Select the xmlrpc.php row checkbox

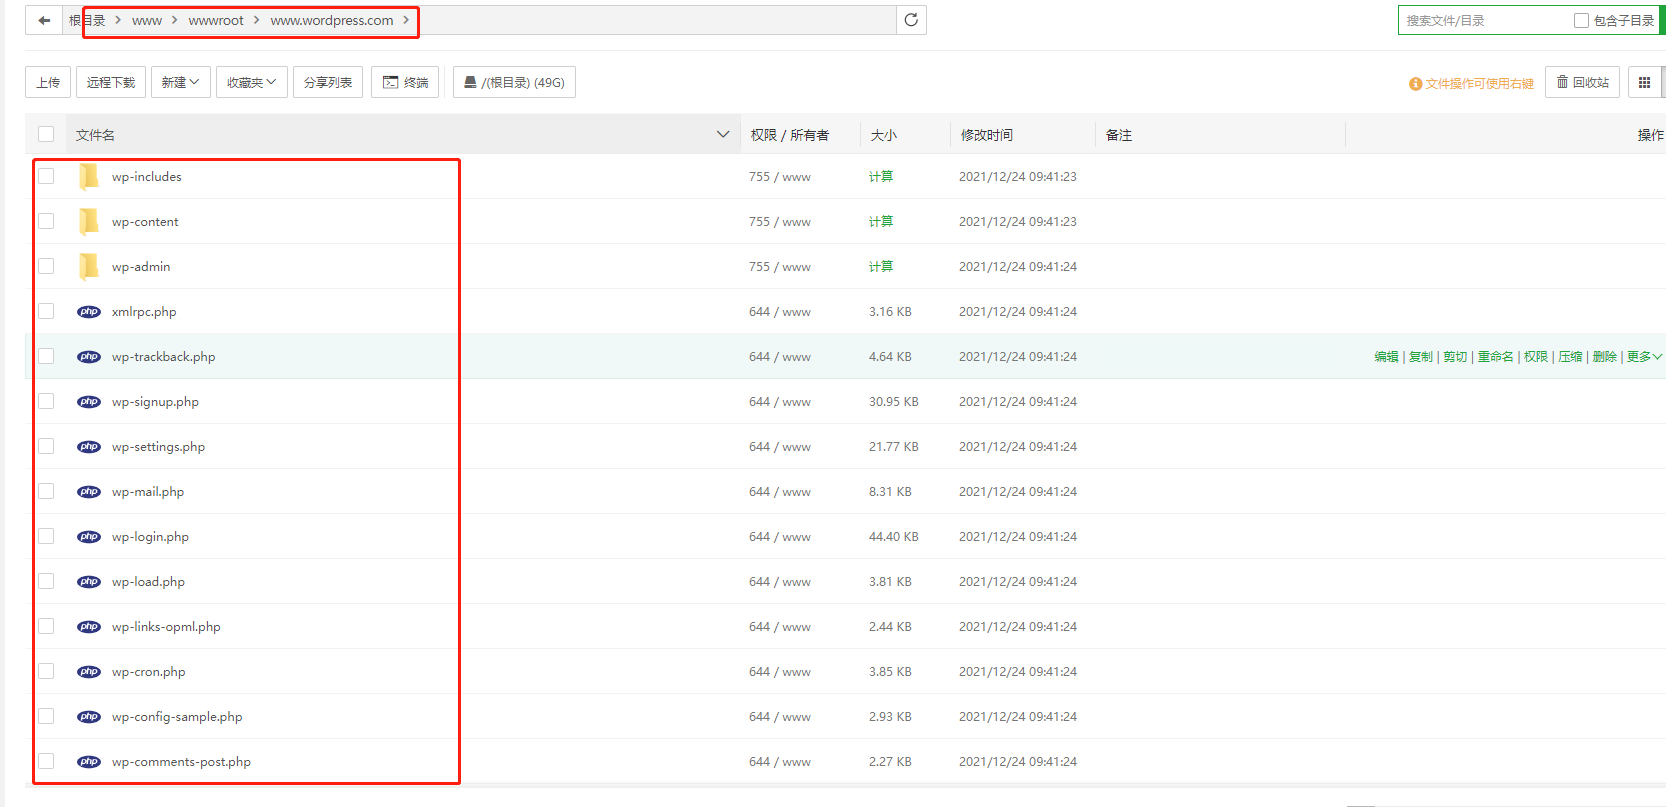(x=46, y=311)
